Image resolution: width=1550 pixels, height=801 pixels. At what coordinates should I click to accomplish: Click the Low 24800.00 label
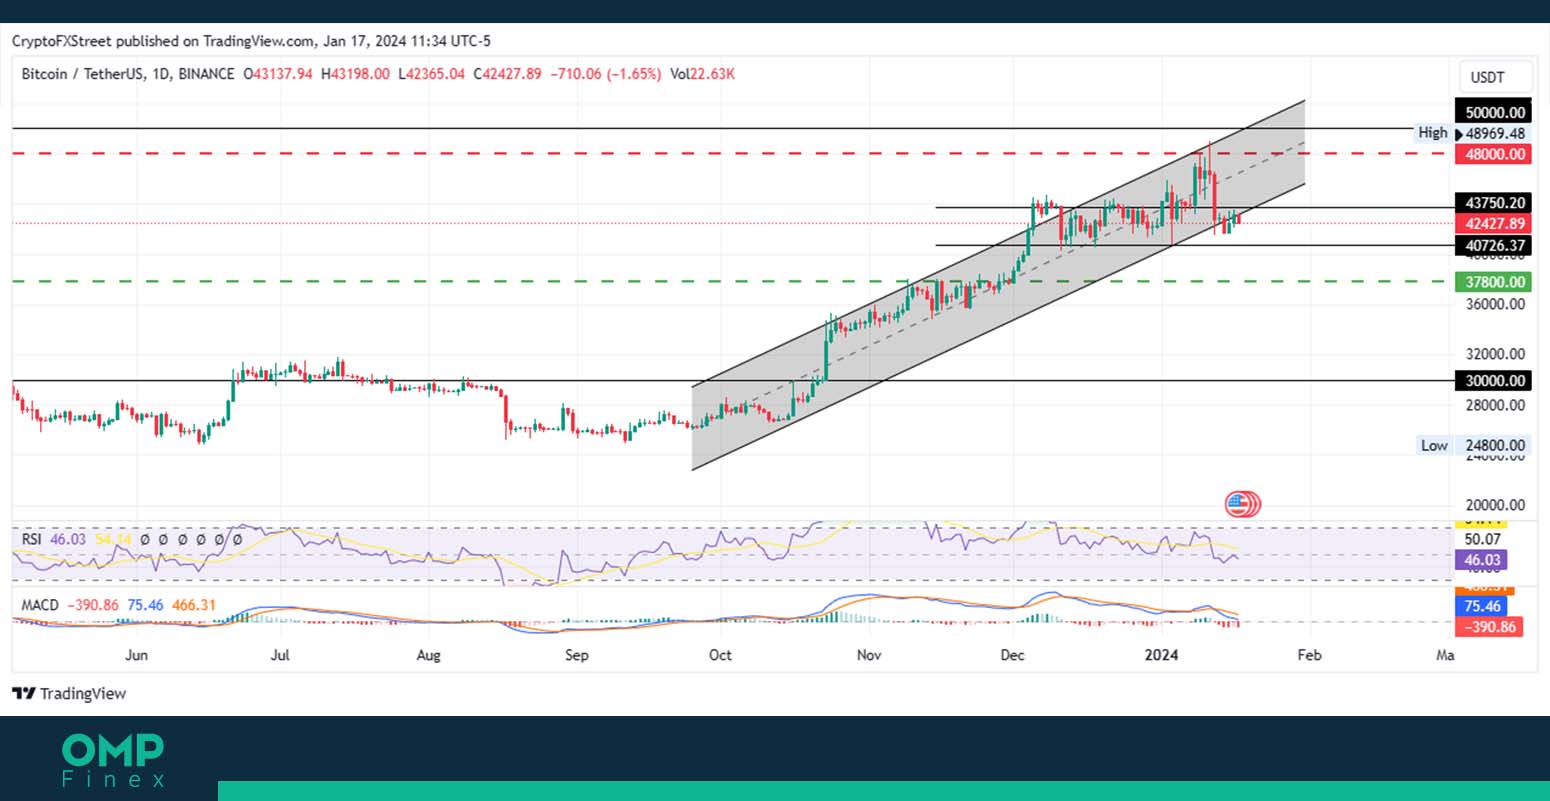tap(1472, 446)
